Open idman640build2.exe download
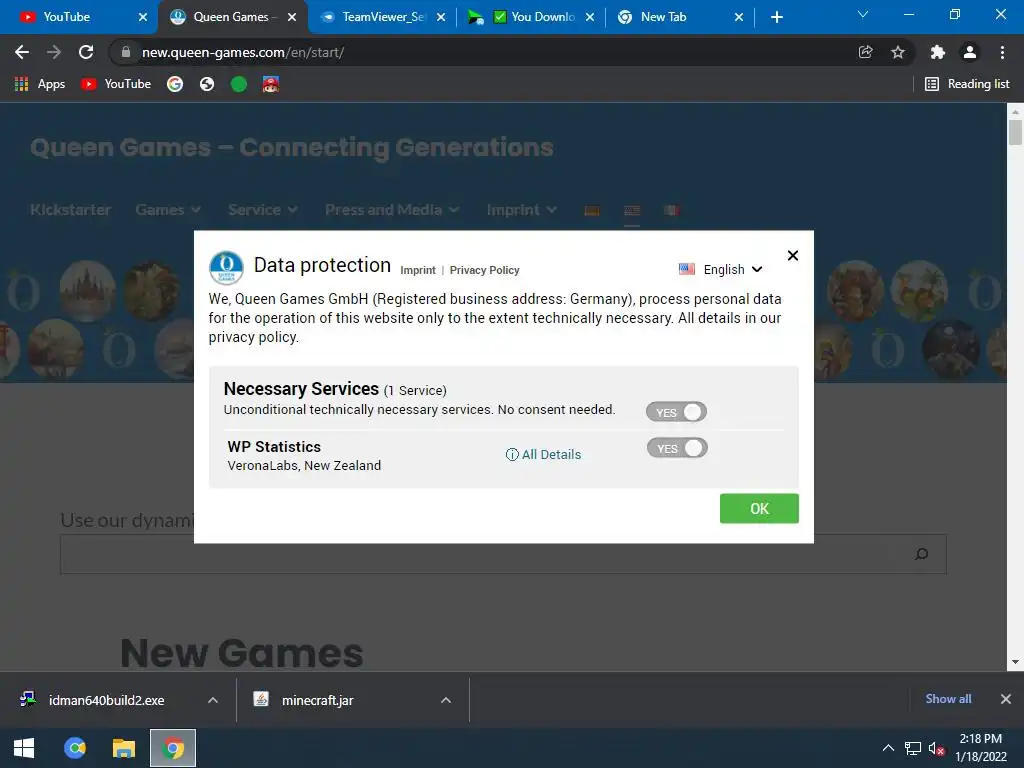1024x768 pixels. (x=106, y=700)
